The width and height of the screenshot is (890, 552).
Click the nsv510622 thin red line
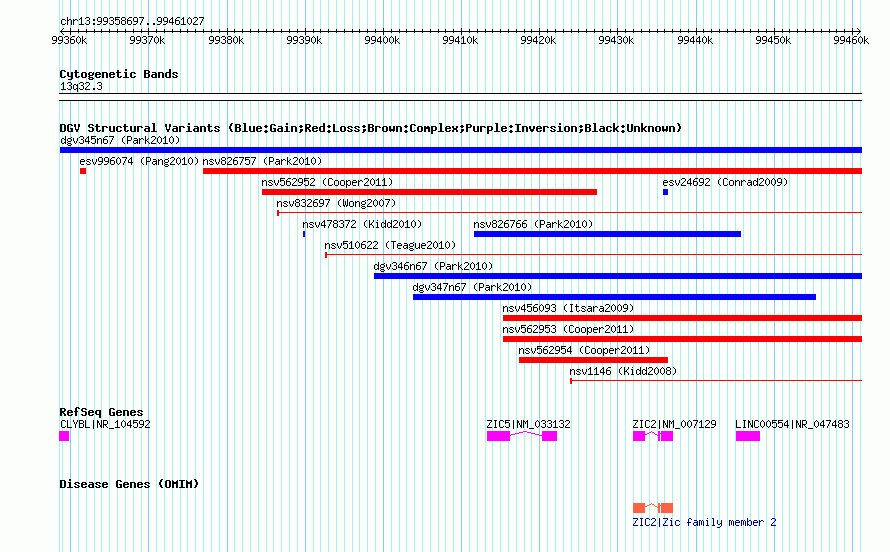(593, 255)
